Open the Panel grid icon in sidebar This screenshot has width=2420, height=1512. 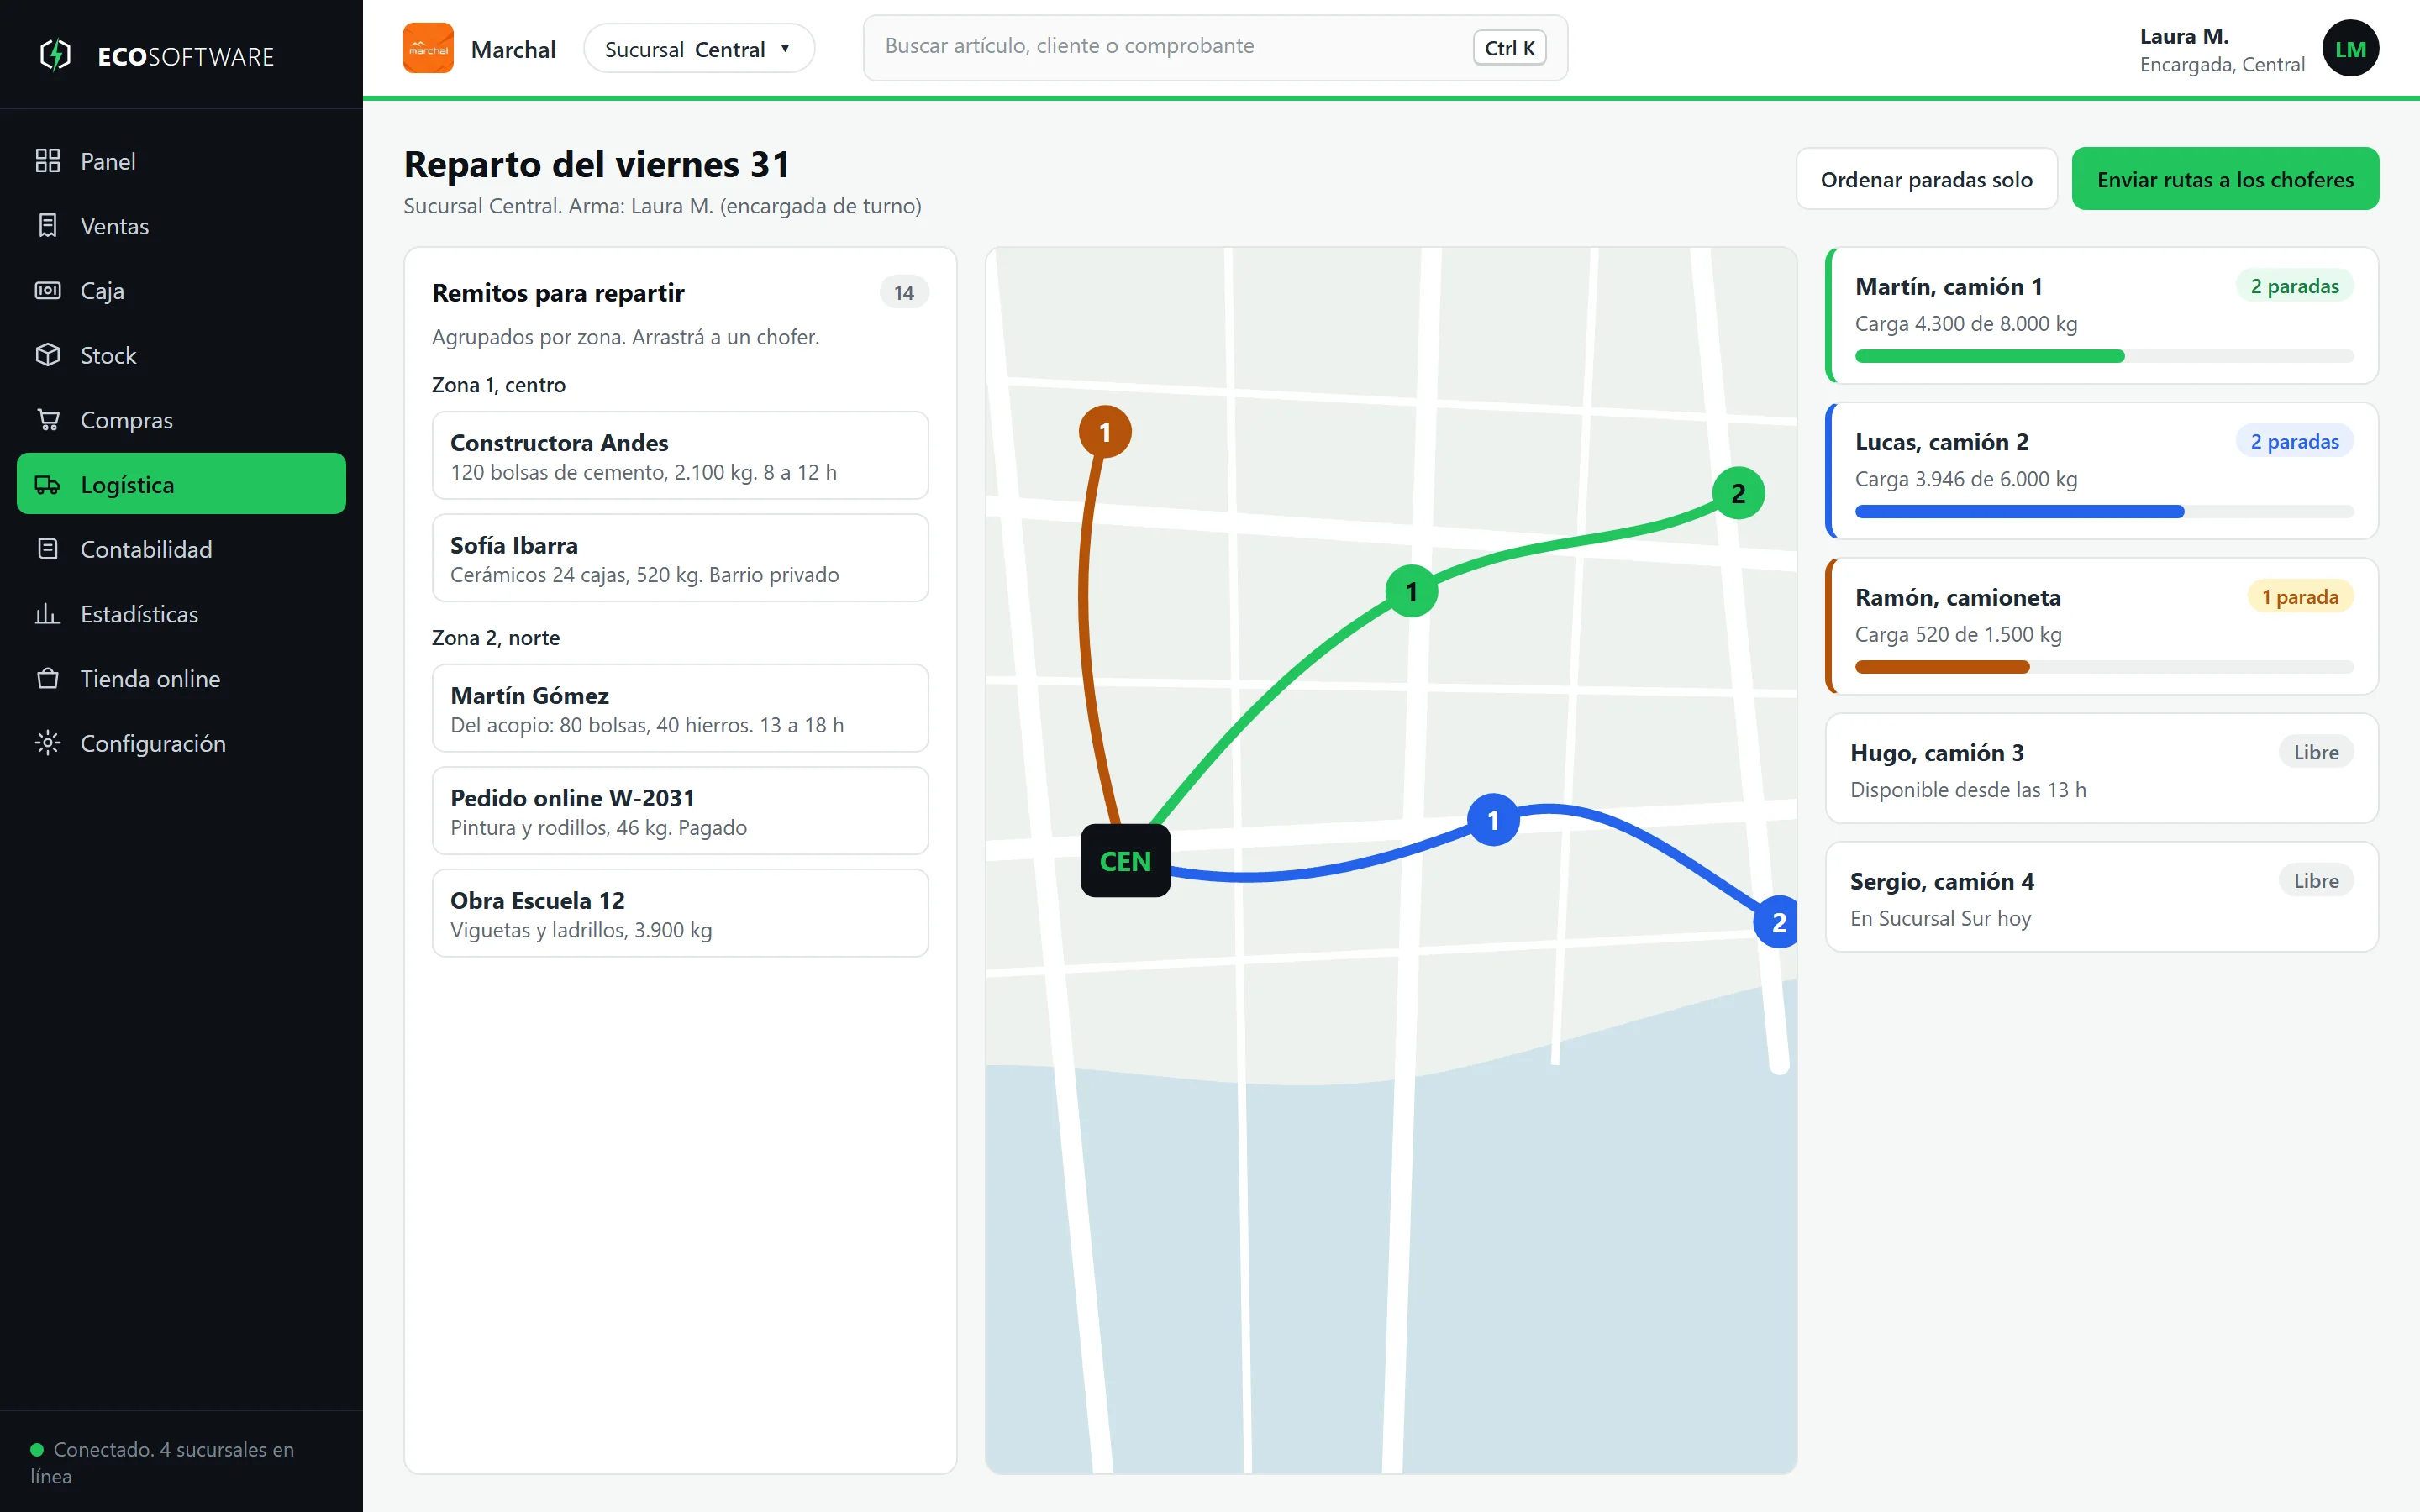coord(47,161)
